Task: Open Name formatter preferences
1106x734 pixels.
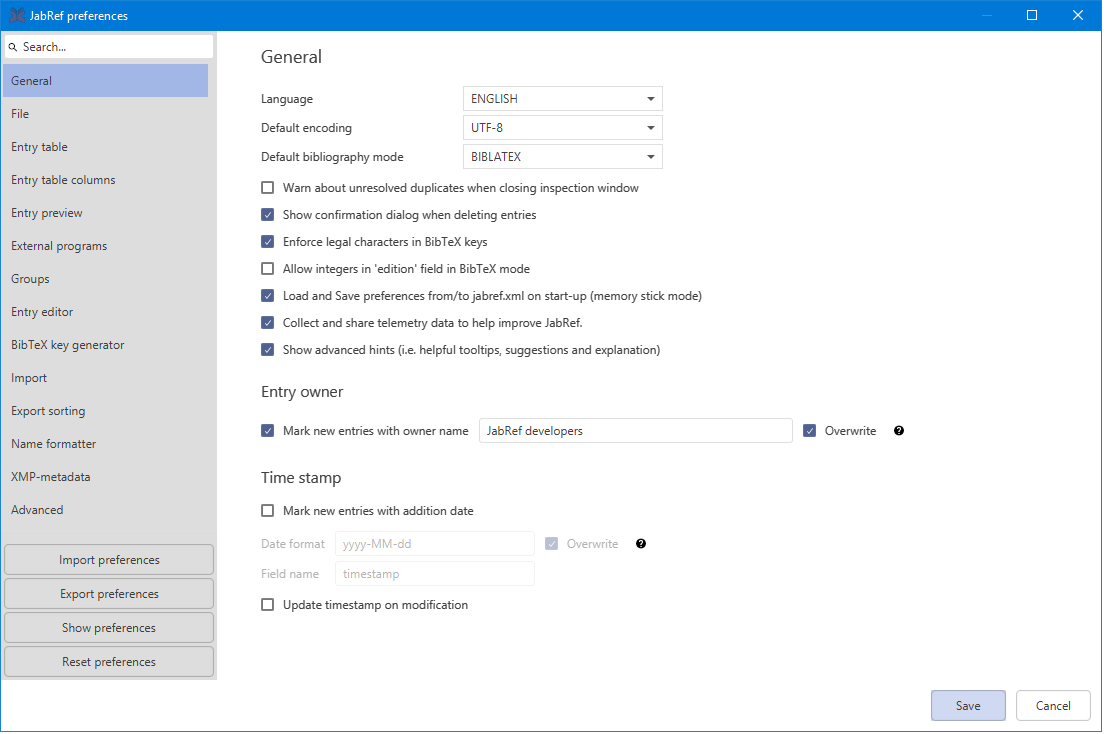Action: click(106, 444)
